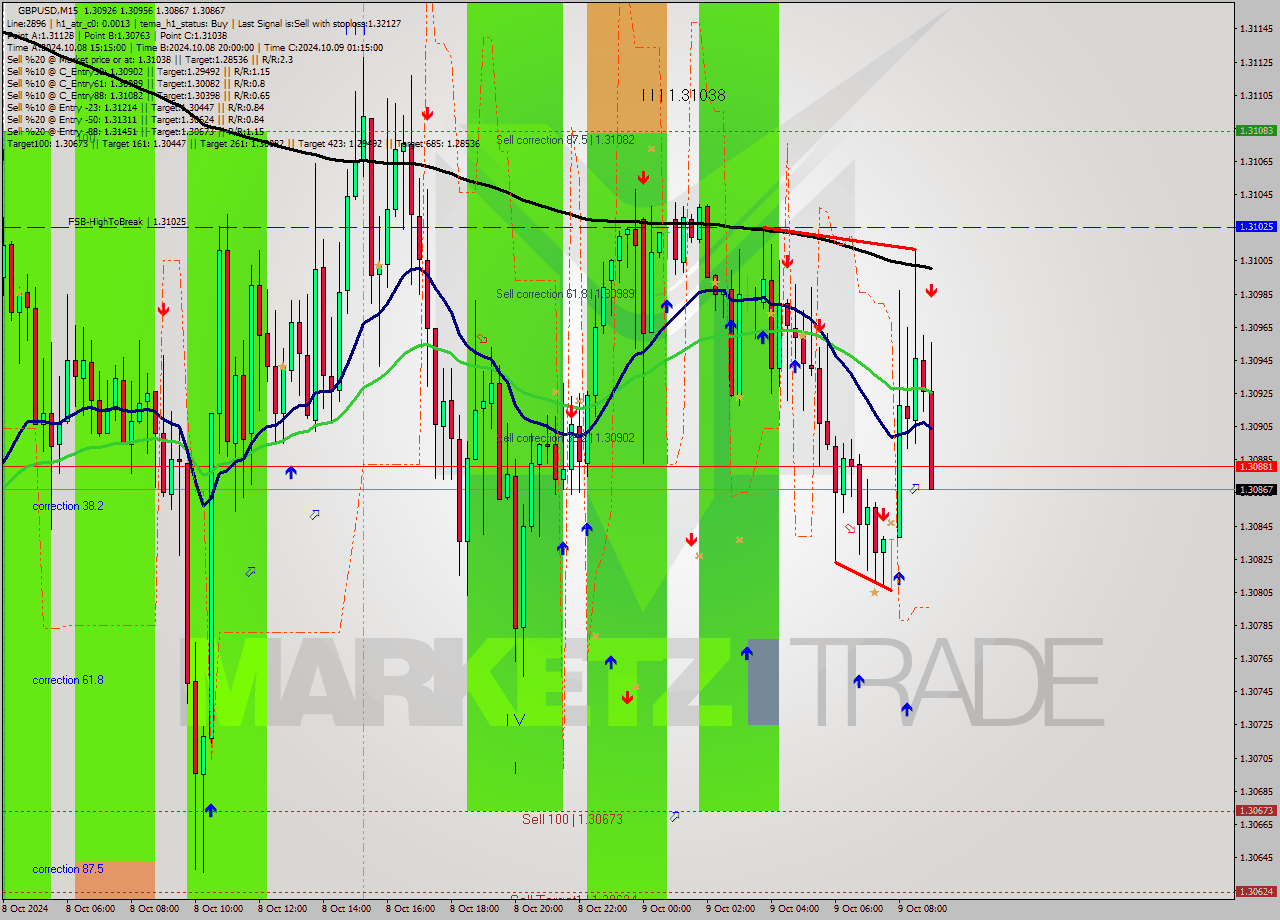
Task: Click the red 1.30881 price tag
Action: pyautogui.click(x=1256, y=466)
